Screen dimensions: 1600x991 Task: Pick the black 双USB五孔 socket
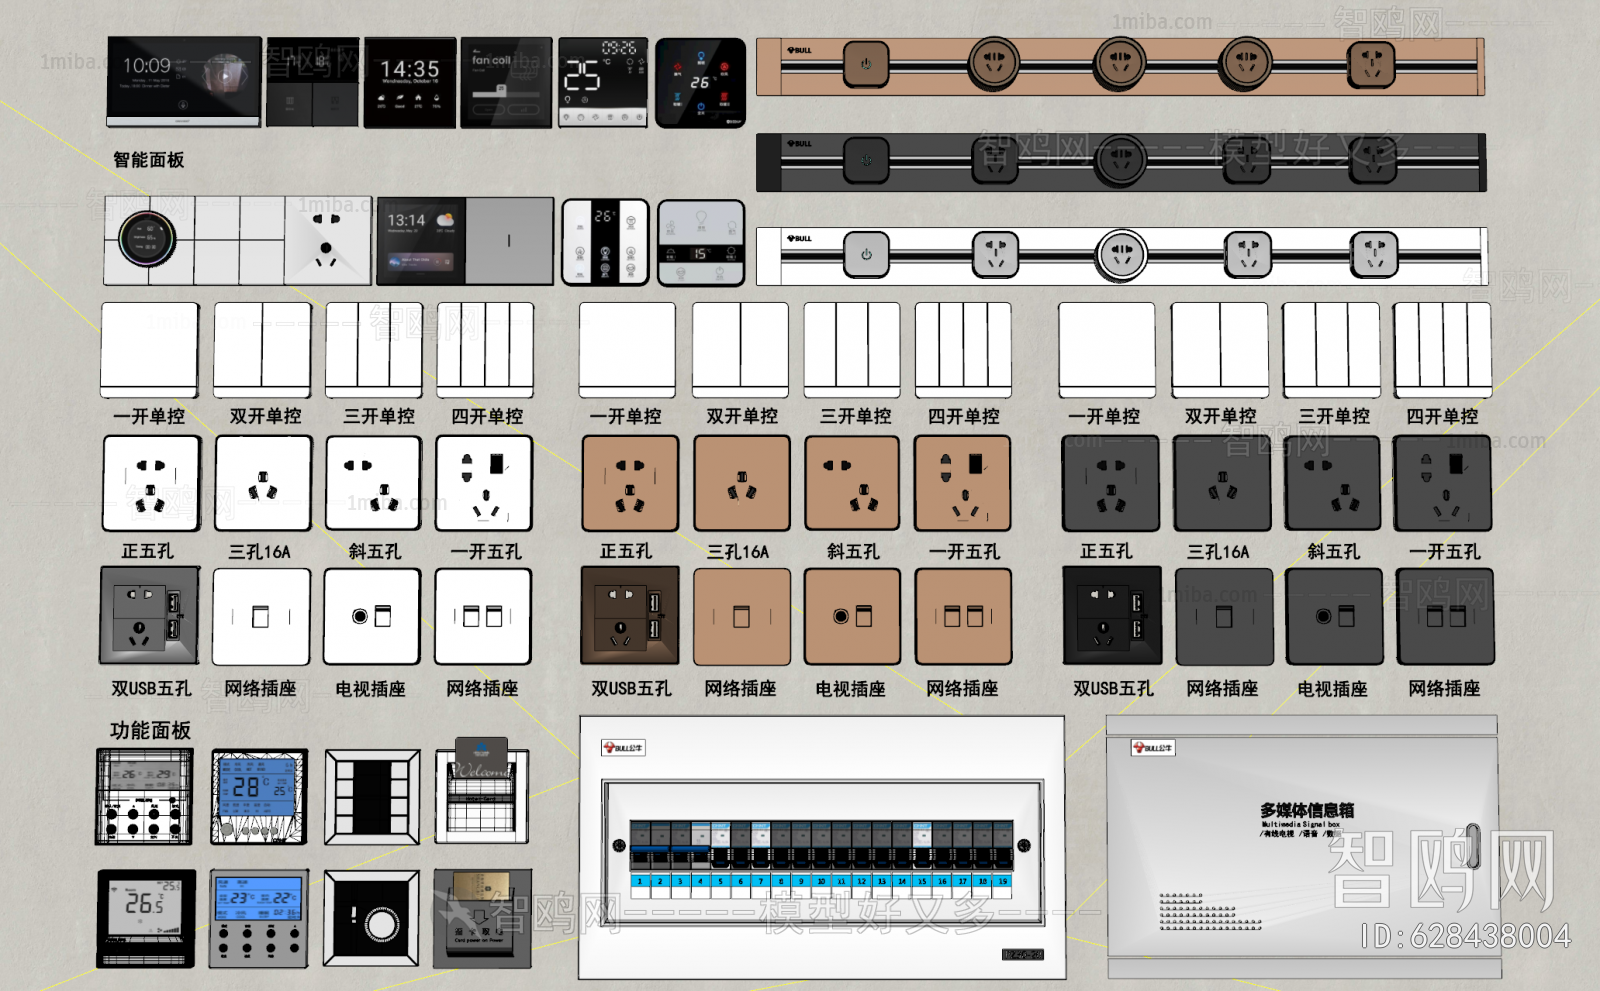[1112, 616]
